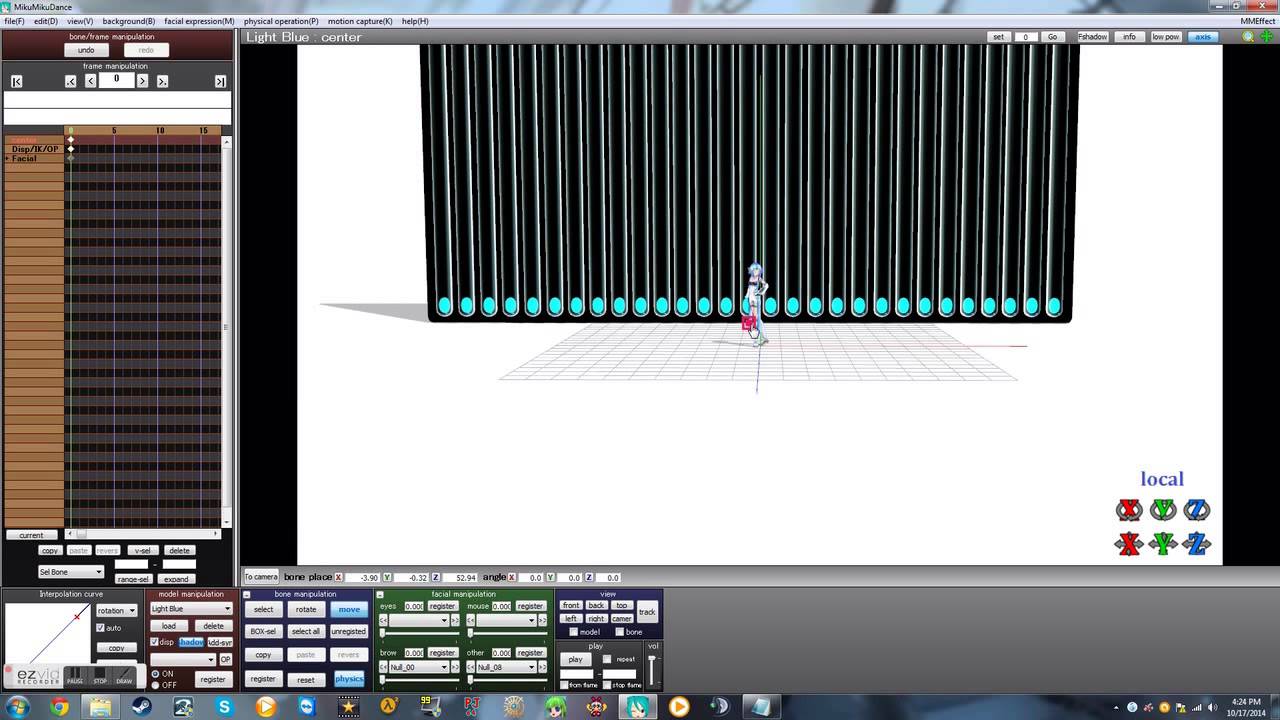Go to next keyframe button

[162, 81]
